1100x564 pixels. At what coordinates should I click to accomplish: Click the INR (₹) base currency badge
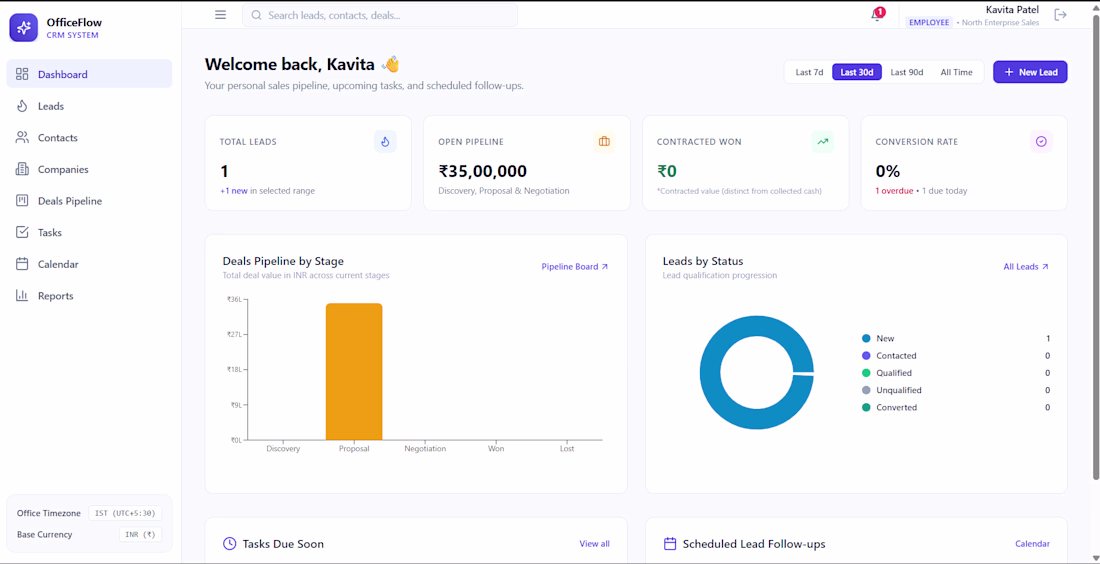click(140, 535)
